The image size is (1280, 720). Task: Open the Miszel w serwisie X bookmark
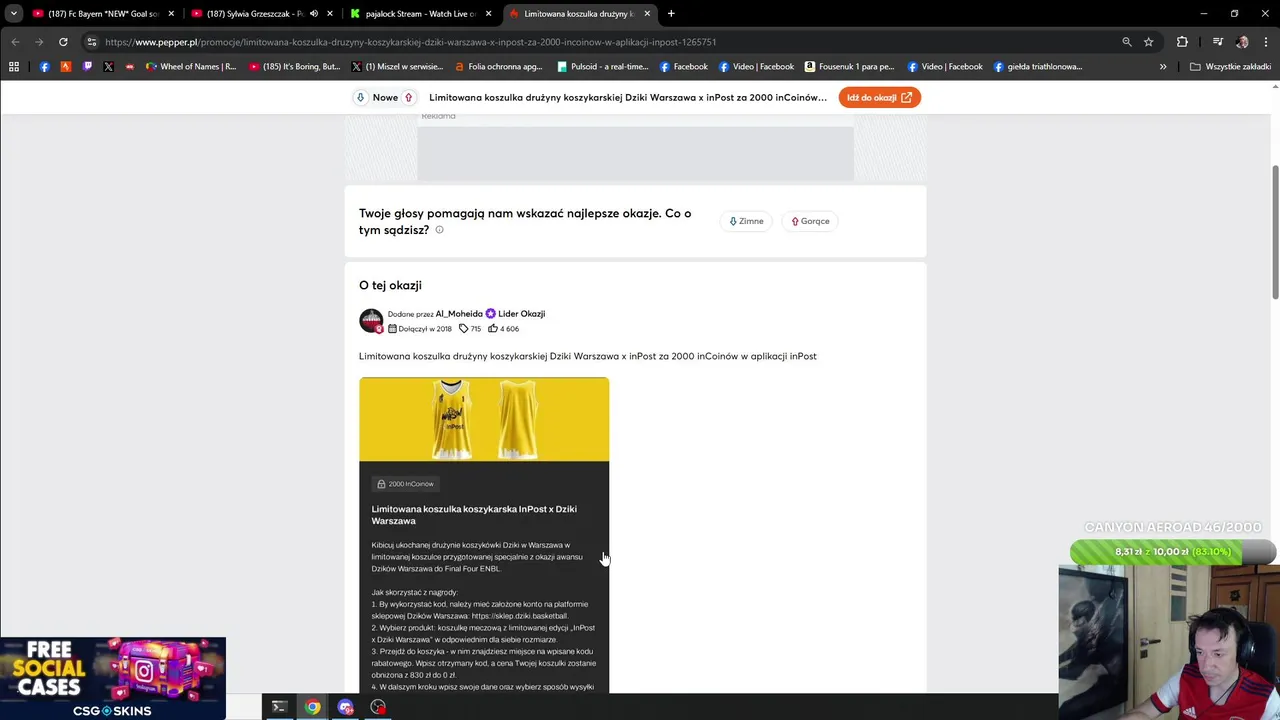coord(397,67)
